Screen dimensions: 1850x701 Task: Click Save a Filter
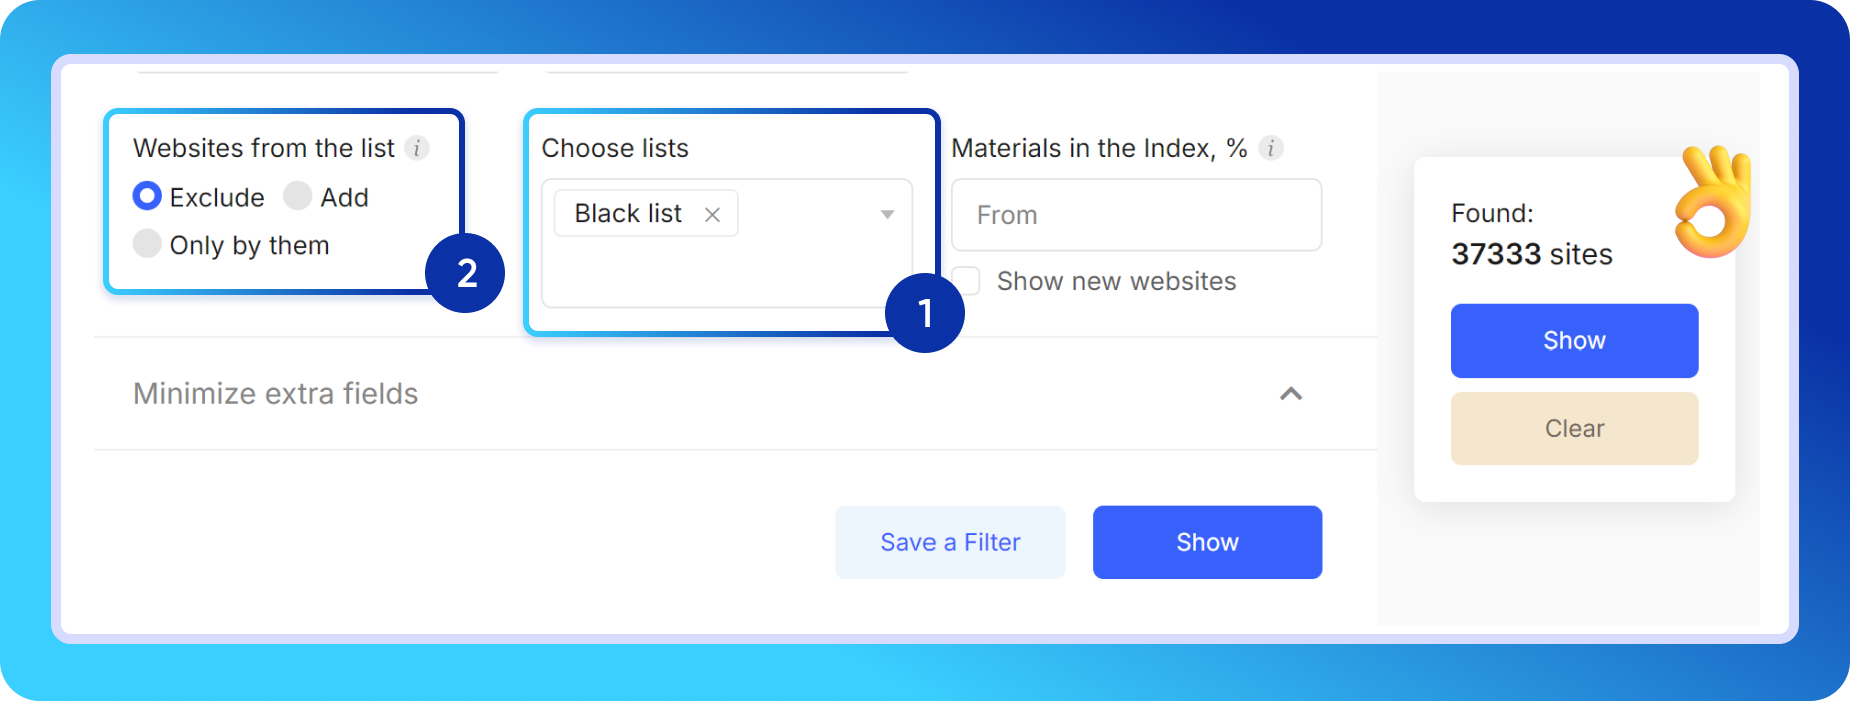[x=949, y=542]
